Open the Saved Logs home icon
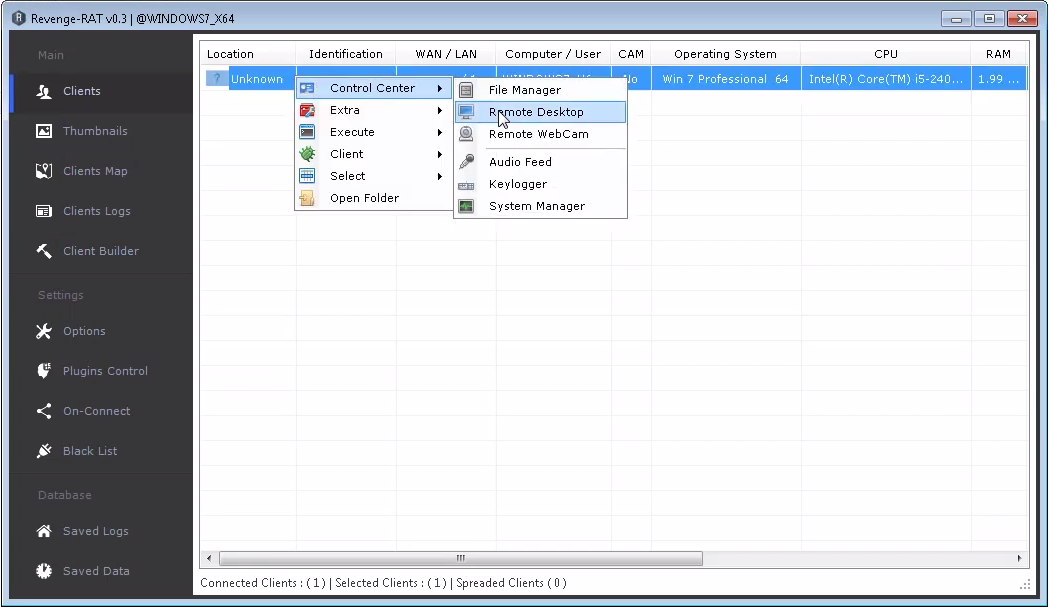This screenshot has width=1049, height=607. 44,531
